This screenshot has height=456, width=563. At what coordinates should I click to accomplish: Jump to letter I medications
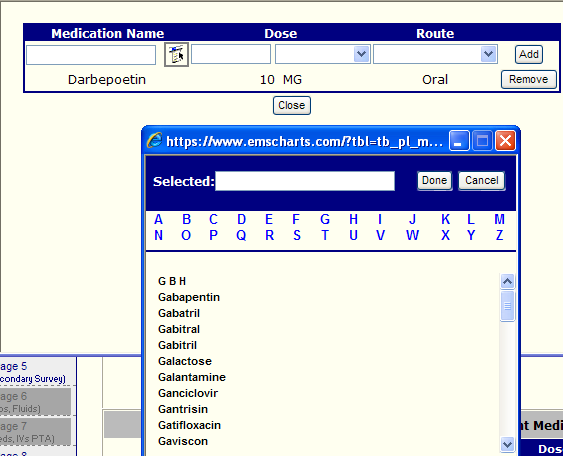pyautogui.click(x=380, y=219)
